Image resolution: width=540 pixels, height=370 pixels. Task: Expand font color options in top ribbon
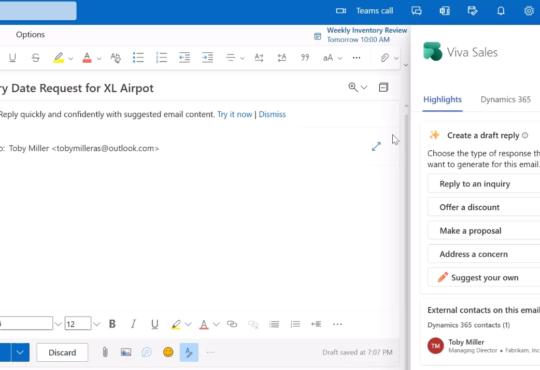tap(99, 59)
